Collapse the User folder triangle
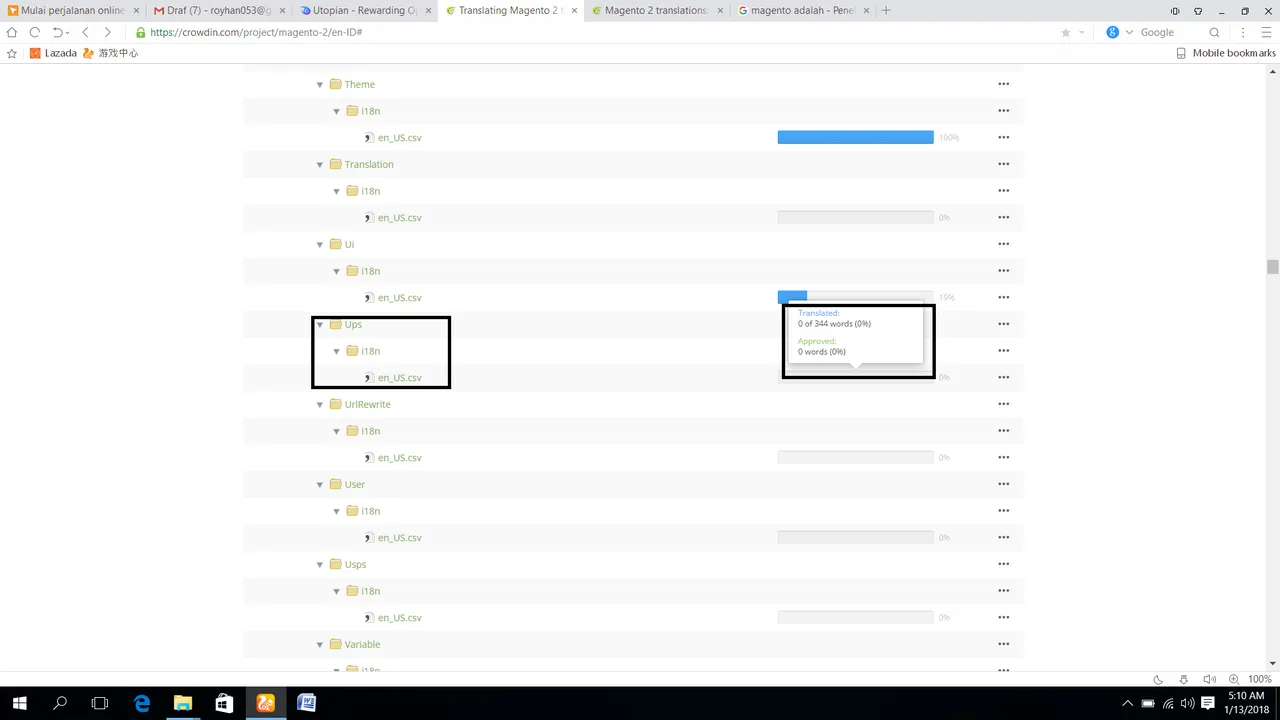This screenshot has width=1280, height=720. click(x=321, y=484)
